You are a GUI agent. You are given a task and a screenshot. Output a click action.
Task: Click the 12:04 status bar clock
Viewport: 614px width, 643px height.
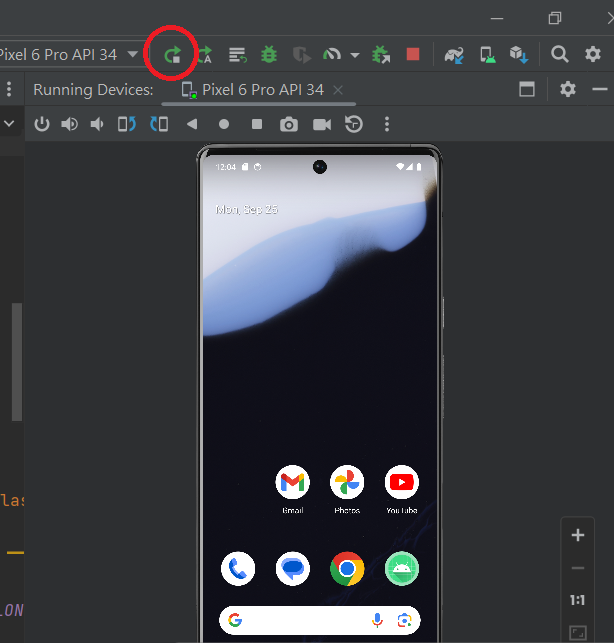pos(226,167)
